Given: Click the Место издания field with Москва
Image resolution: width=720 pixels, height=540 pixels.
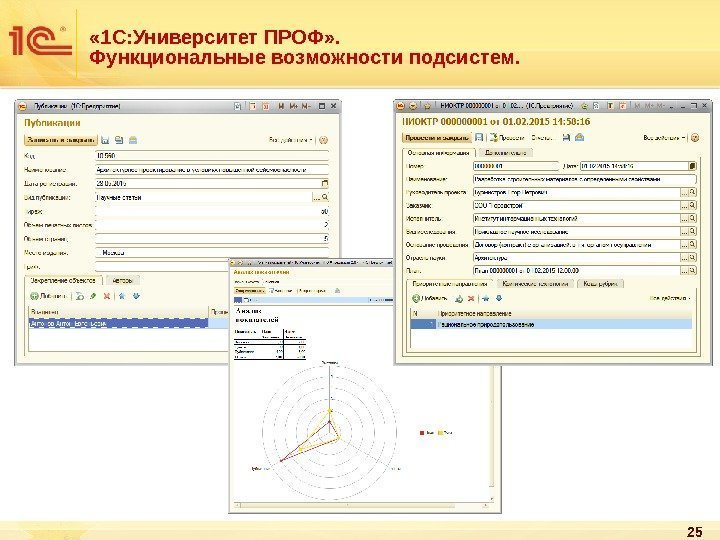Looking at the screenshot, I should (212, 253).
